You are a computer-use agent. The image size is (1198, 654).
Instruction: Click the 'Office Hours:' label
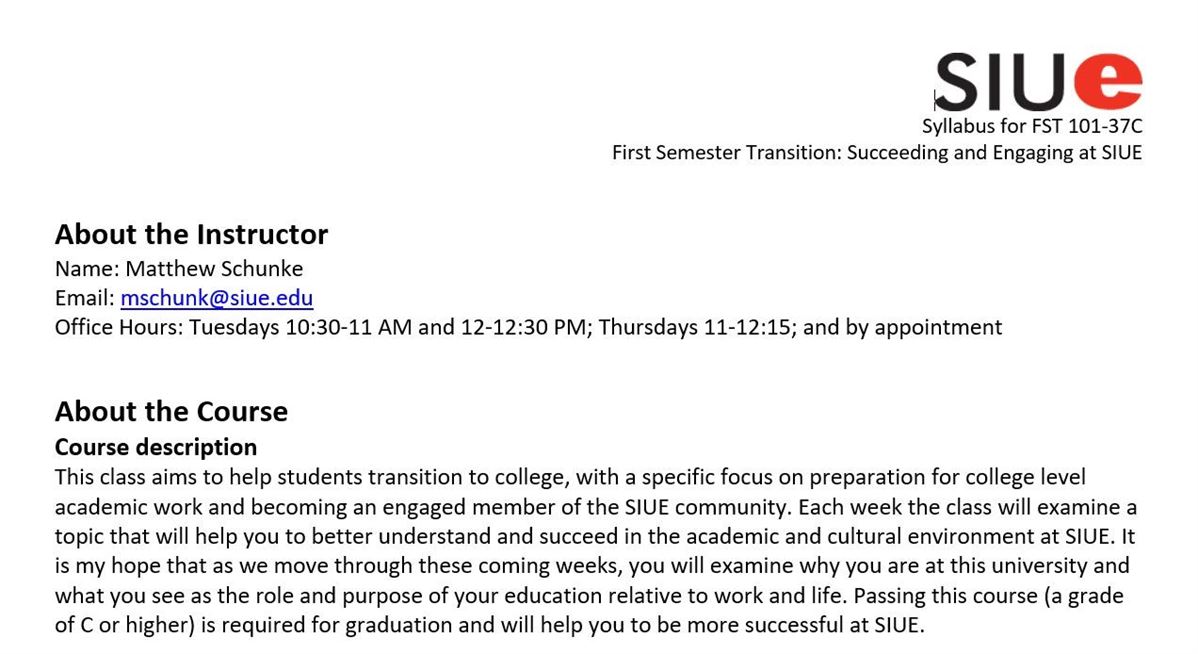pyautogui.click(x=119, y=327)
